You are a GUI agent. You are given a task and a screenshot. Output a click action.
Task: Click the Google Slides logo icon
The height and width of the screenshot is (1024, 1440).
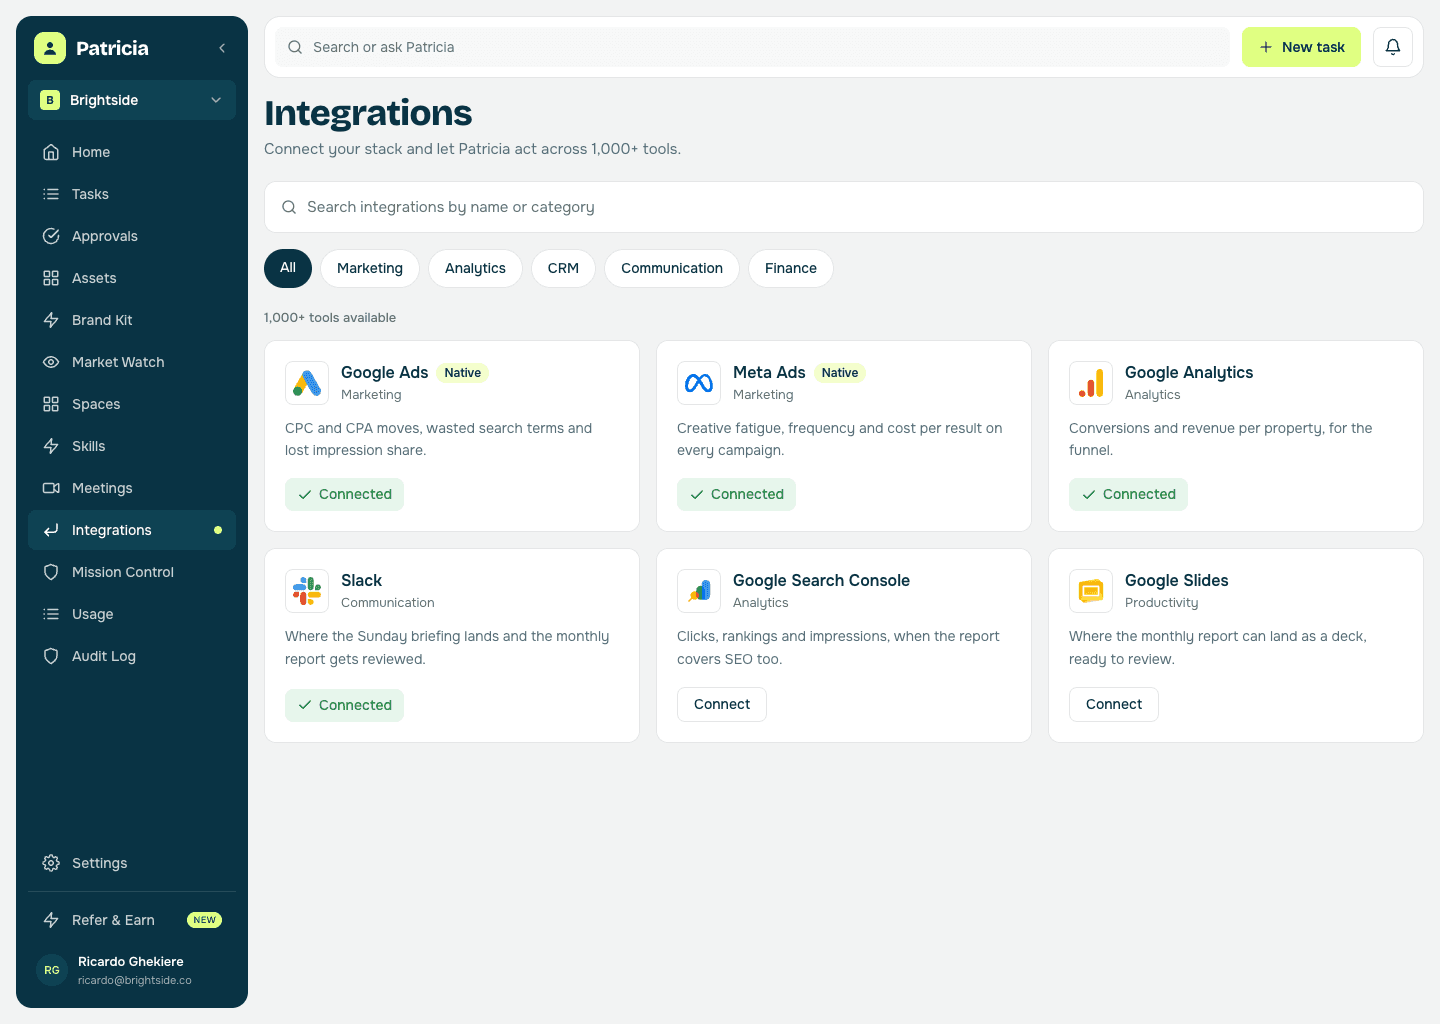coord(1091,591)
